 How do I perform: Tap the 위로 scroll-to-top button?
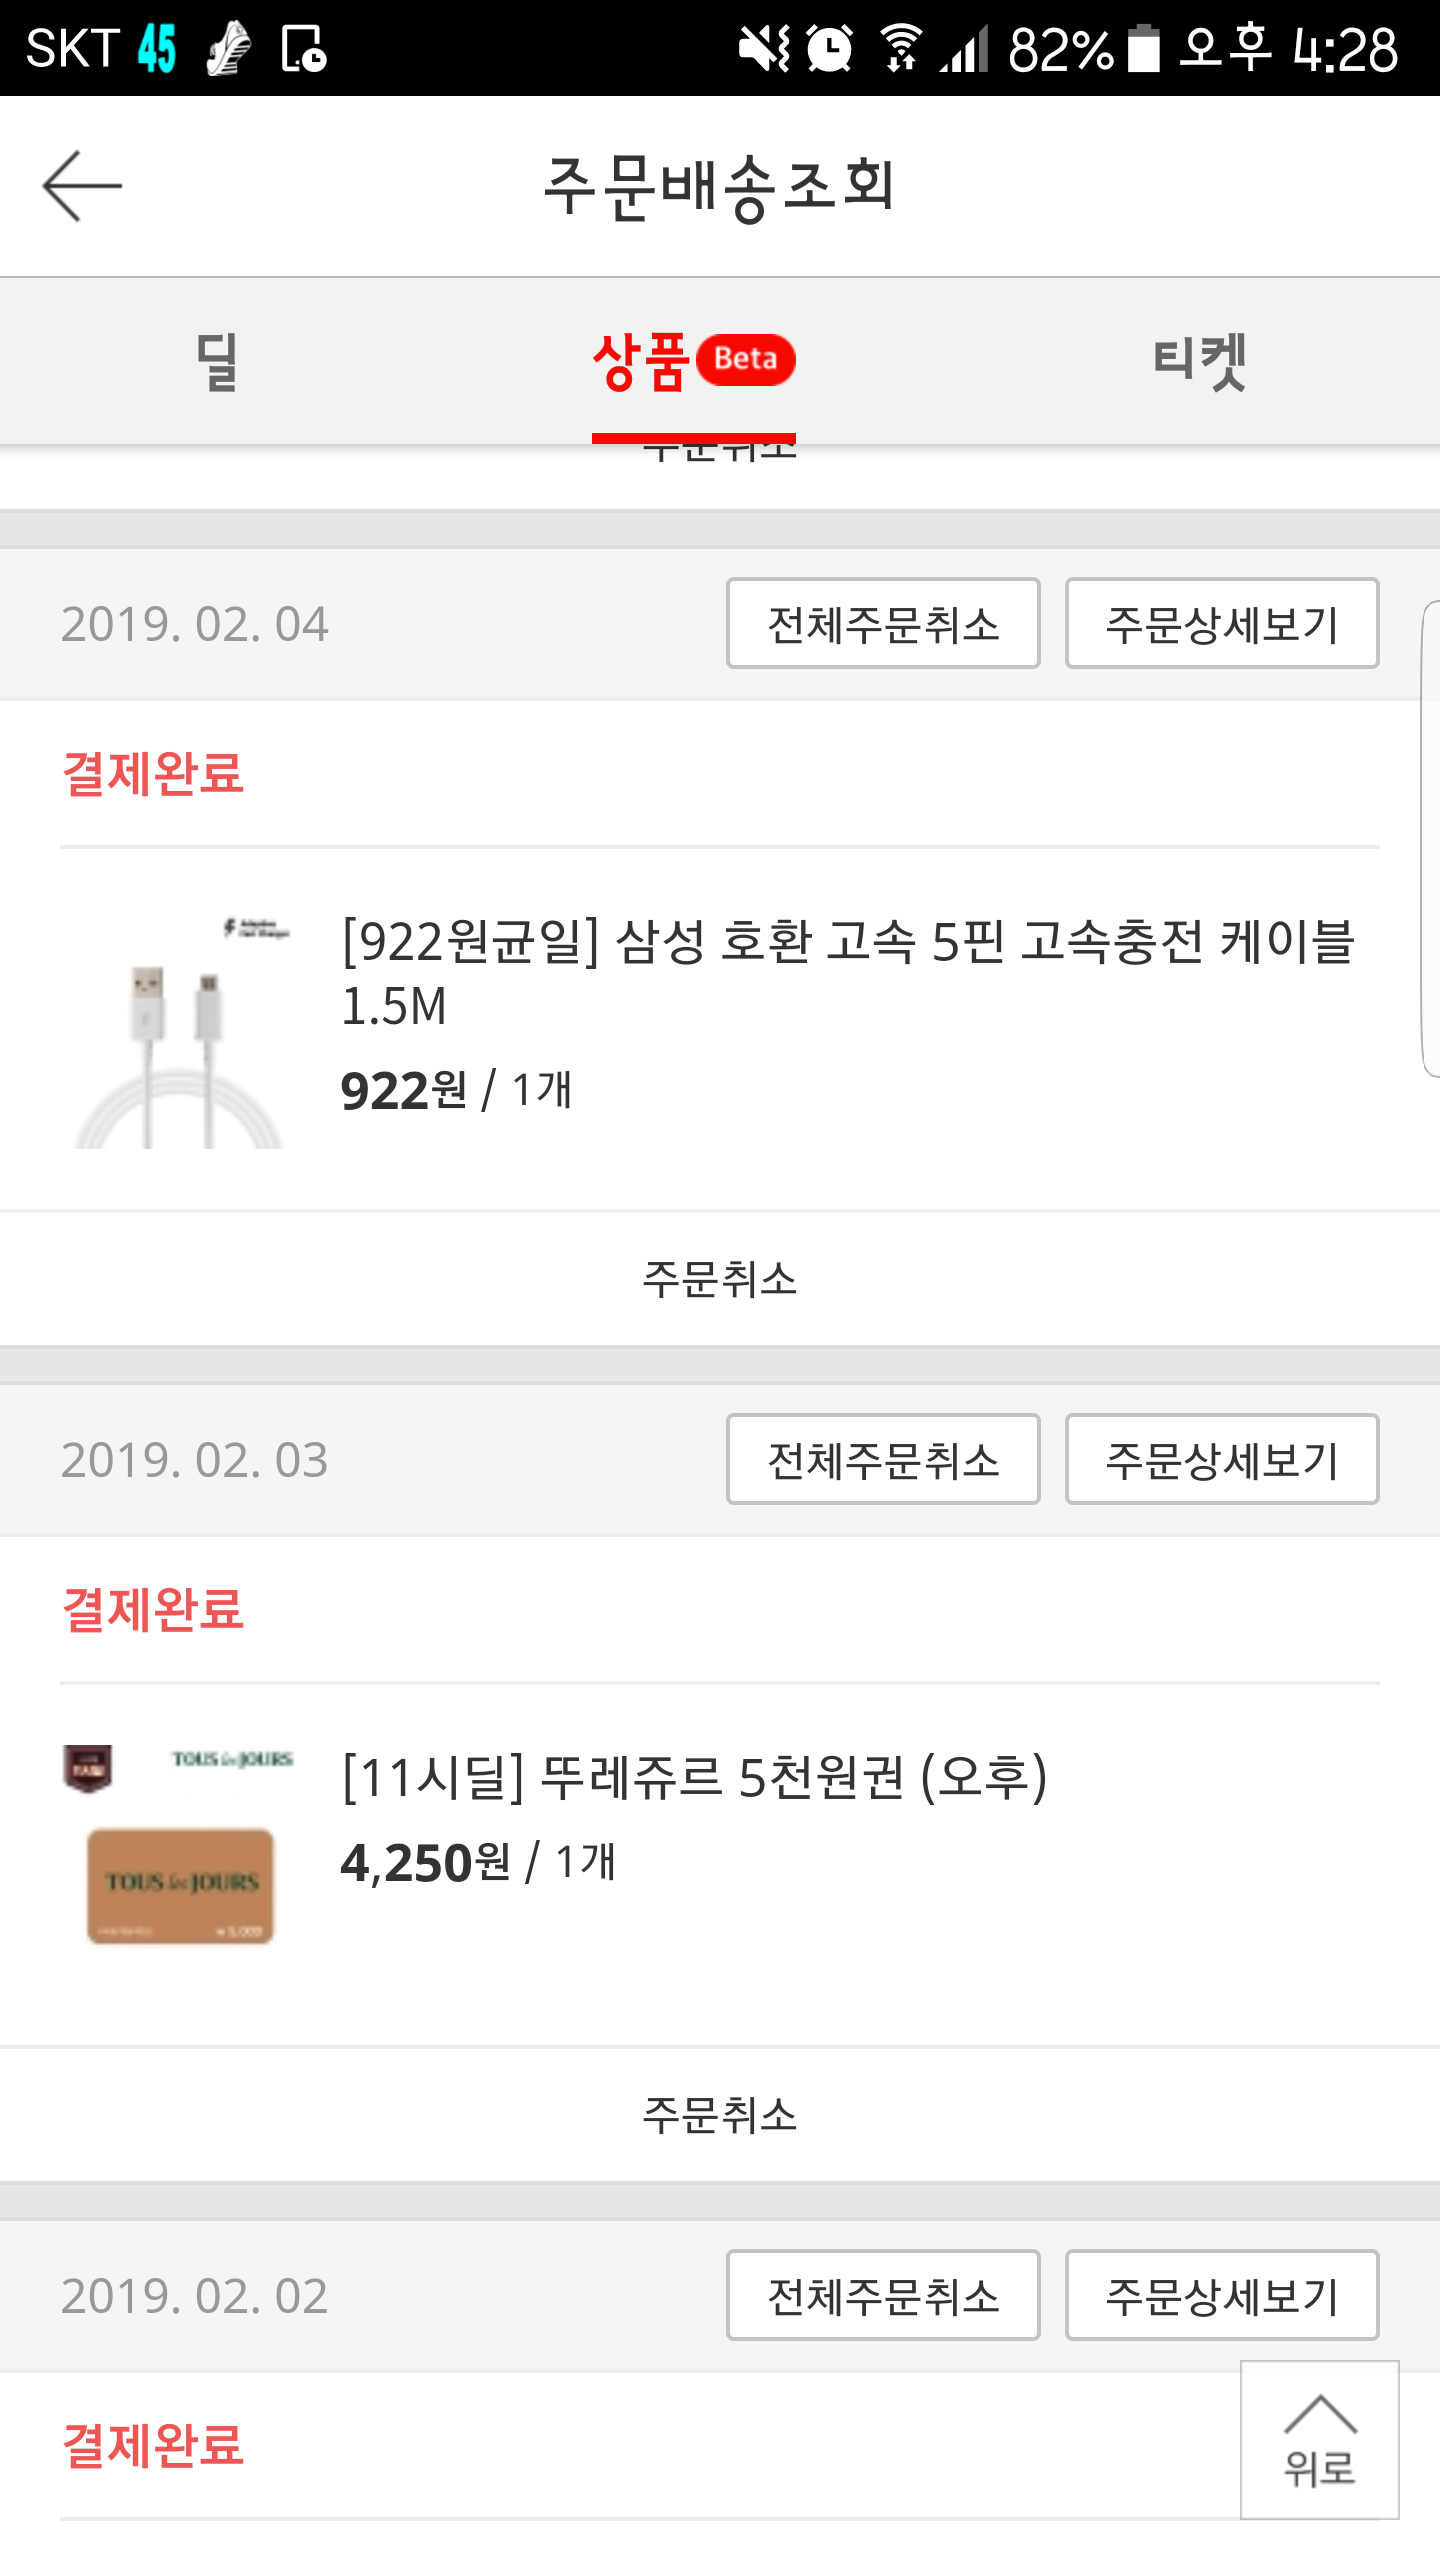tap(1319, 2442)
